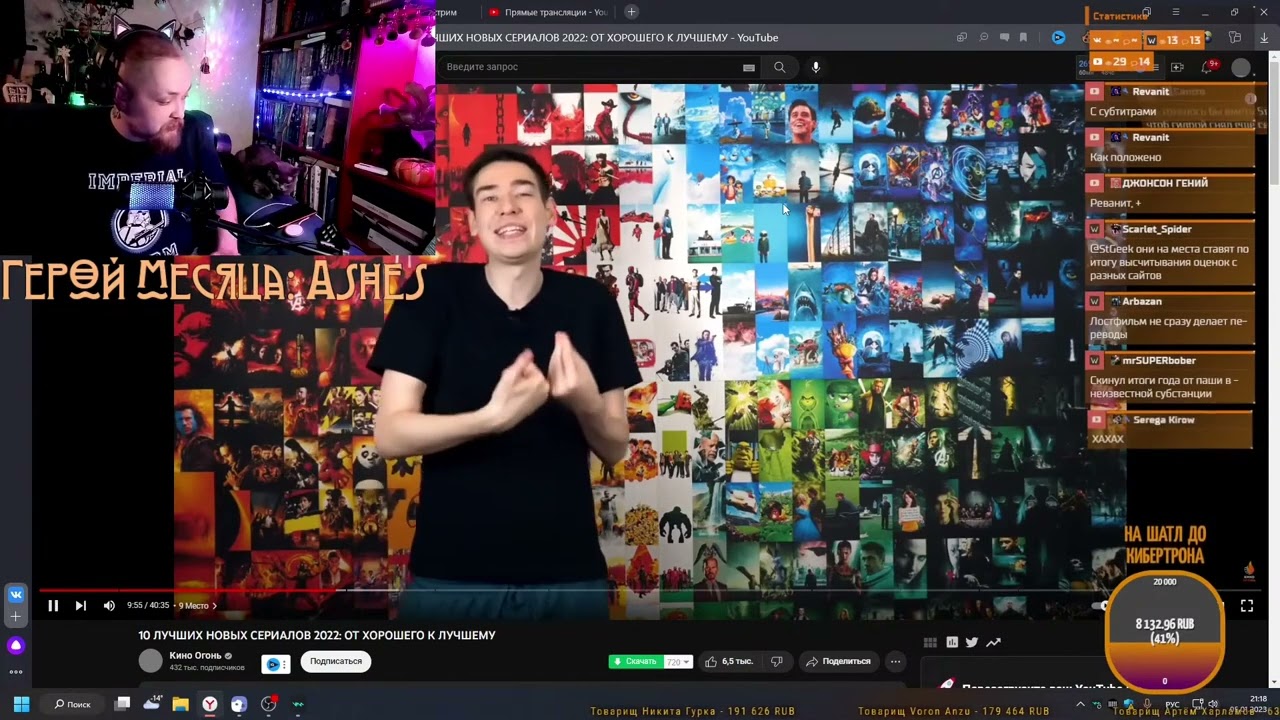Click the blue extension badge near subscribe
Screen dimensions: 1280x720
coord(276,663)
